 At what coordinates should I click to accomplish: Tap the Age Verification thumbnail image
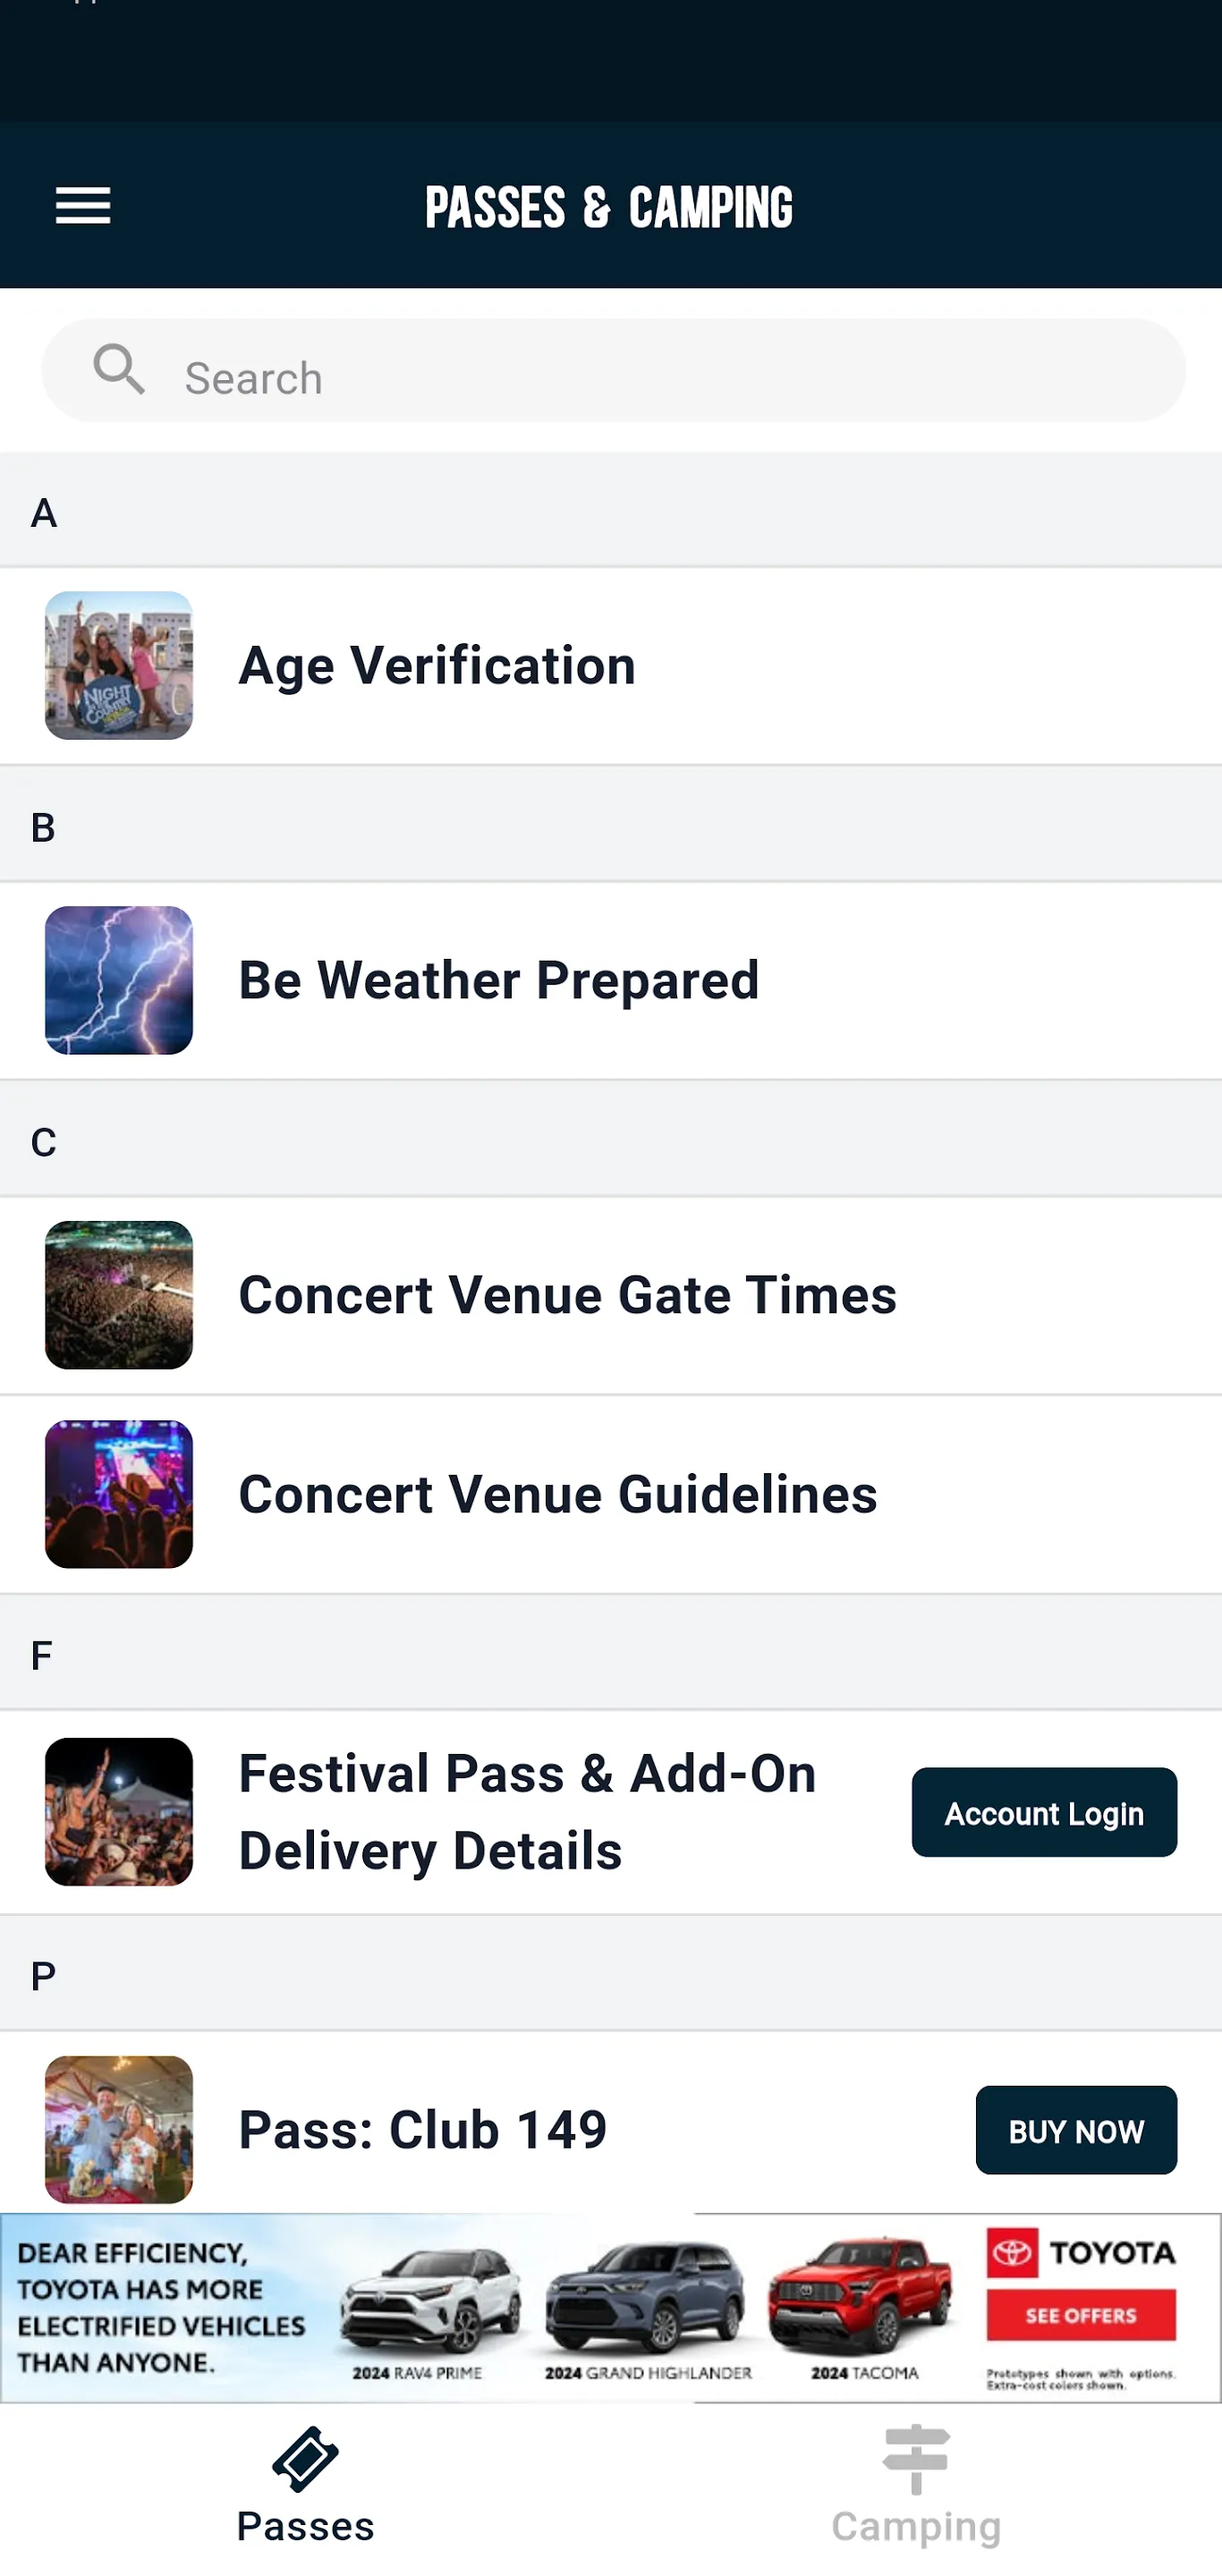(119, 666)
